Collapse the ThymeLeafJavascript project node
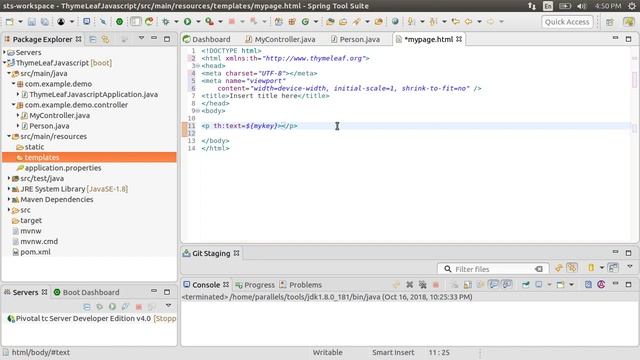This screenshot has width=640, height=360. click(x=4, y=63)
